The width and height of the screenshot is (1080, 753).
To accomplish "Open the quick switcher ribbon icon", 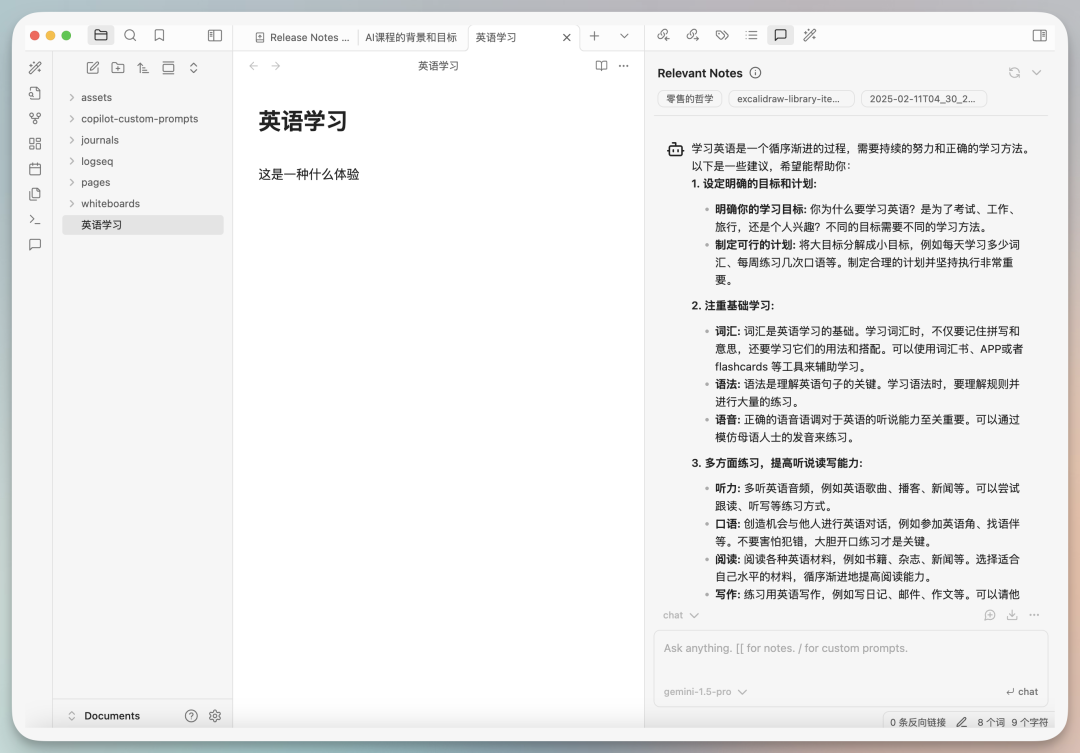I will (x=35, y=93).
